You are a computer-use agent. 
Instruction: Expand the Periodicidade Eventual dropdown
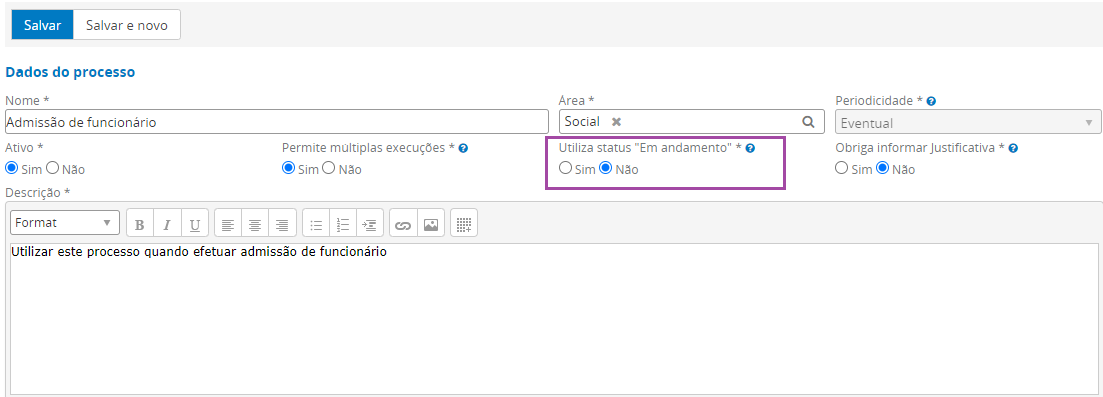pyautogui.click(x=967, y=122)
